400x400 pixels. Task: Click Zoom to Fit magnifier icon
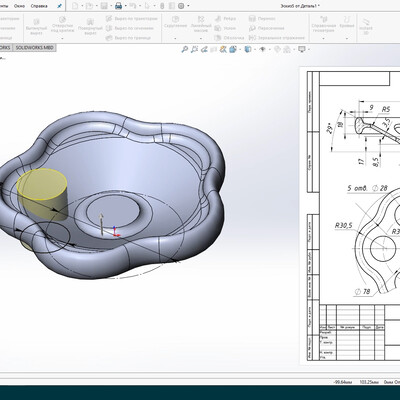coord(185,49)
